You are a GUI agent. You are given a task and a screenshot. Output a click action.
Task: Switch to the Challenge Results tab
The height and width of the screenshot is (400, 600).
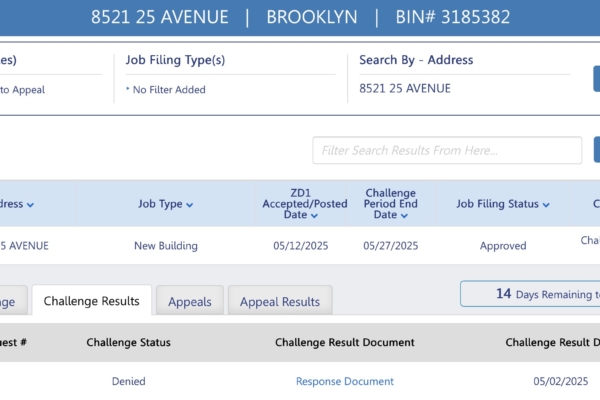click(x=92, y=301)
